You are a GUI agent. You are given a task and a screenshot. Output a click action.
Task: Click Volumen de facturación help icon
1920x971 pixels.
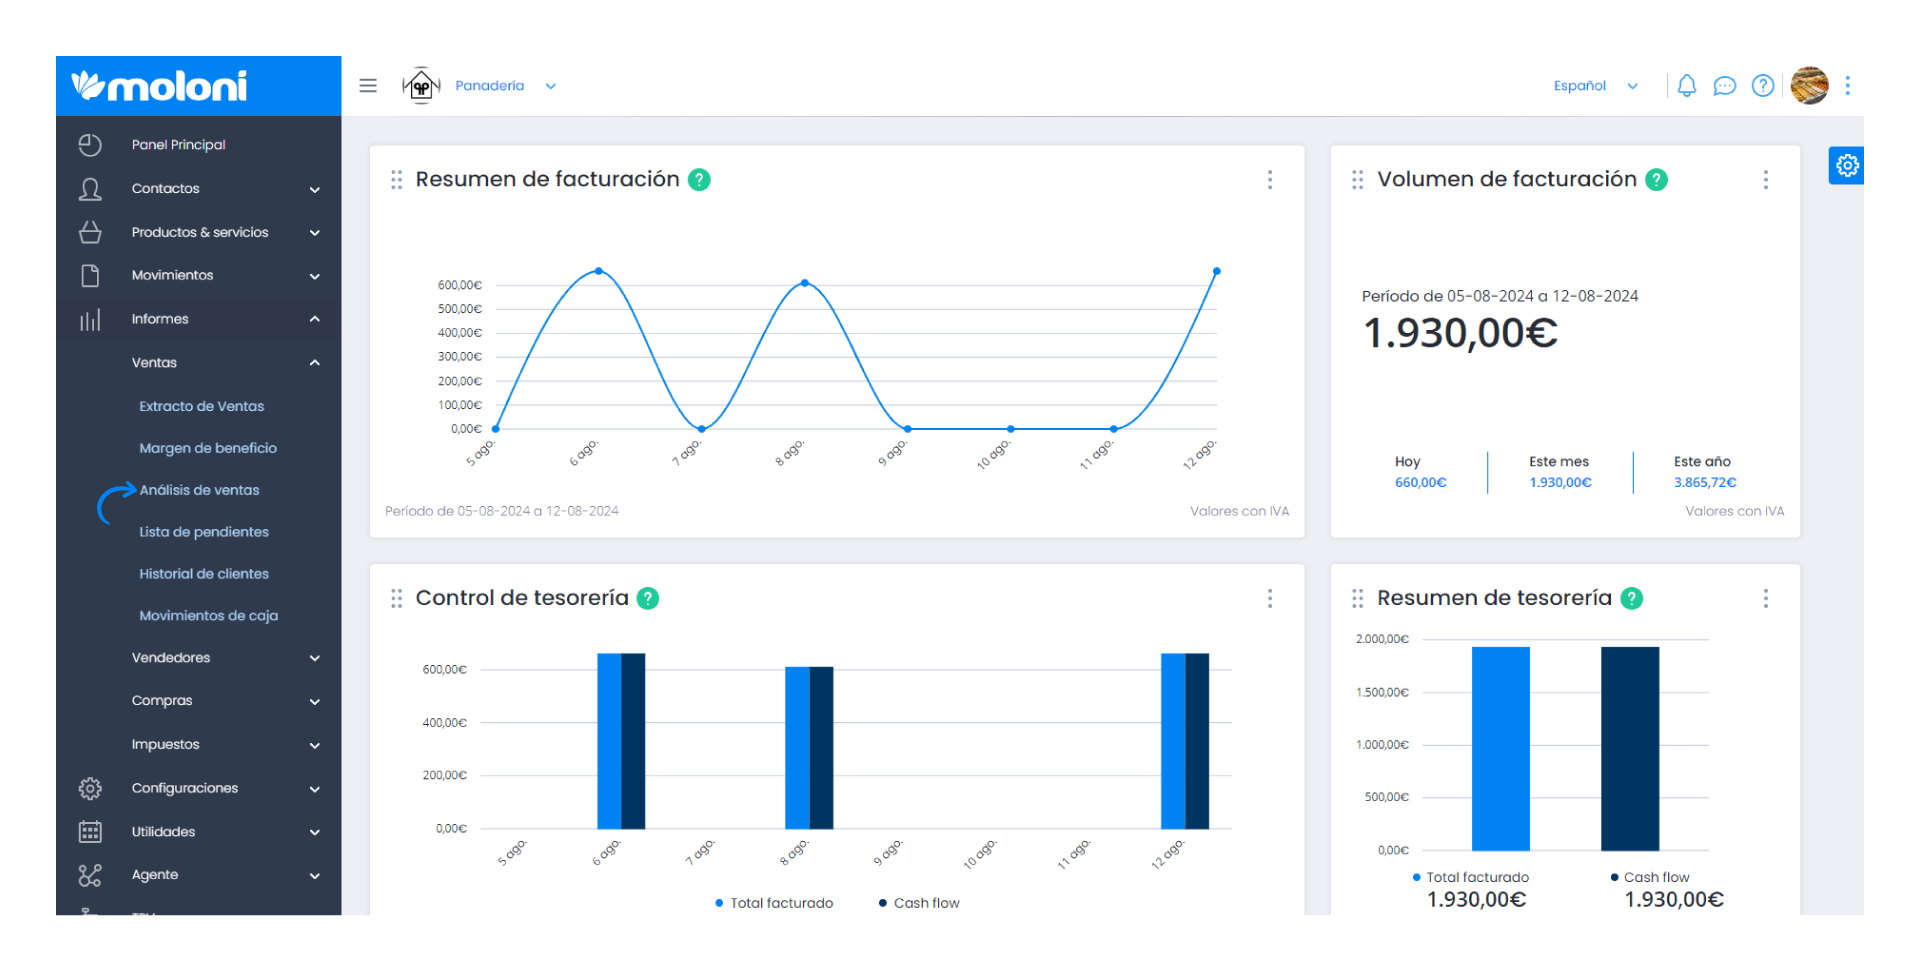[x=1657, y=180]
